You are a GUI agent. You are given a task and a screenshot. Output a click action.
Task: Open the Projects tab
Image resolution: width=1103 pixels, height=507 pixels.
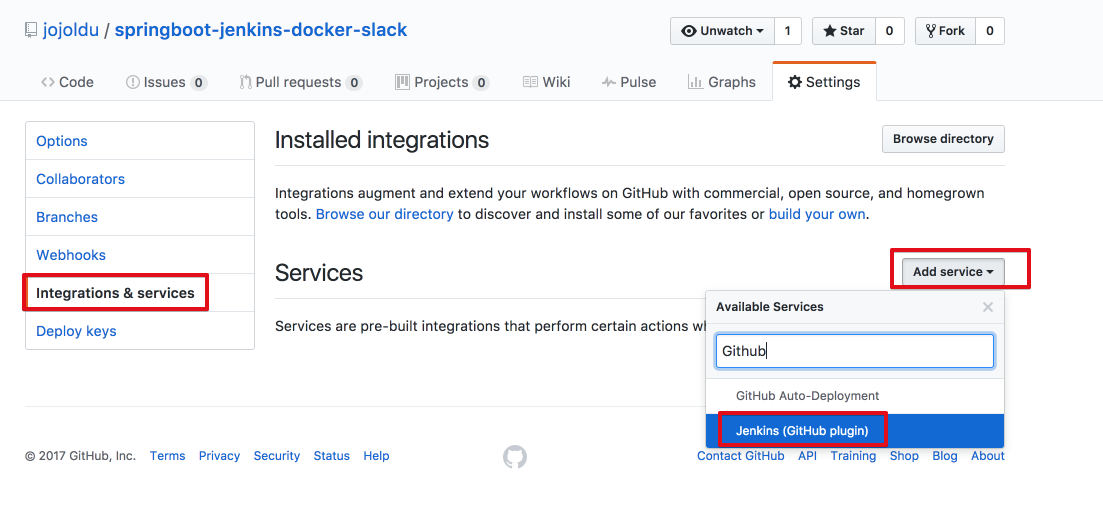[442, 82]
